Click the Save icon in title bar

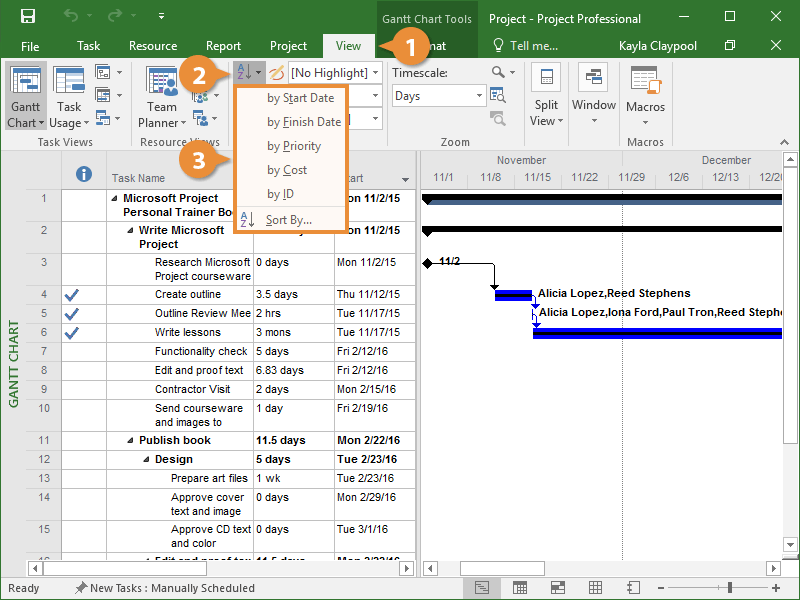click(x=28, y=17)
